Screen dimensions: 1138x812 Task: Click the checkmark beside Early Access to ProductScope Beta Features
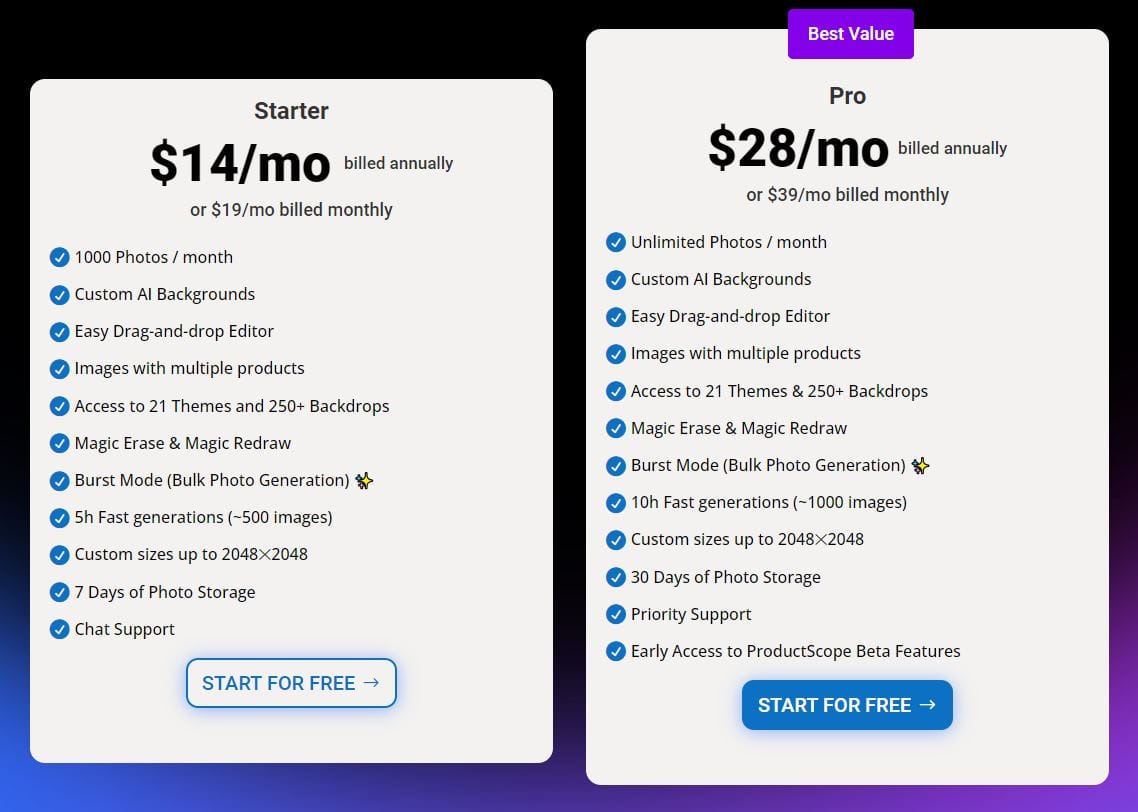click(616, 651)
